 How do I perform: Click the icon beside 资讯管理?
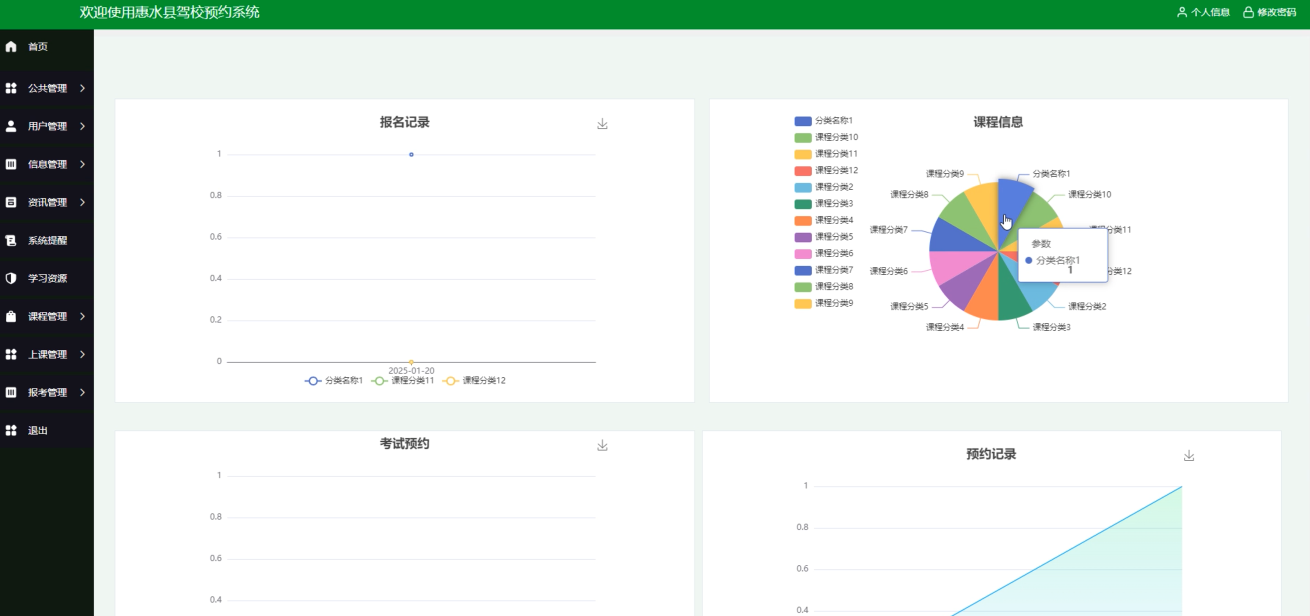[11, 202]
